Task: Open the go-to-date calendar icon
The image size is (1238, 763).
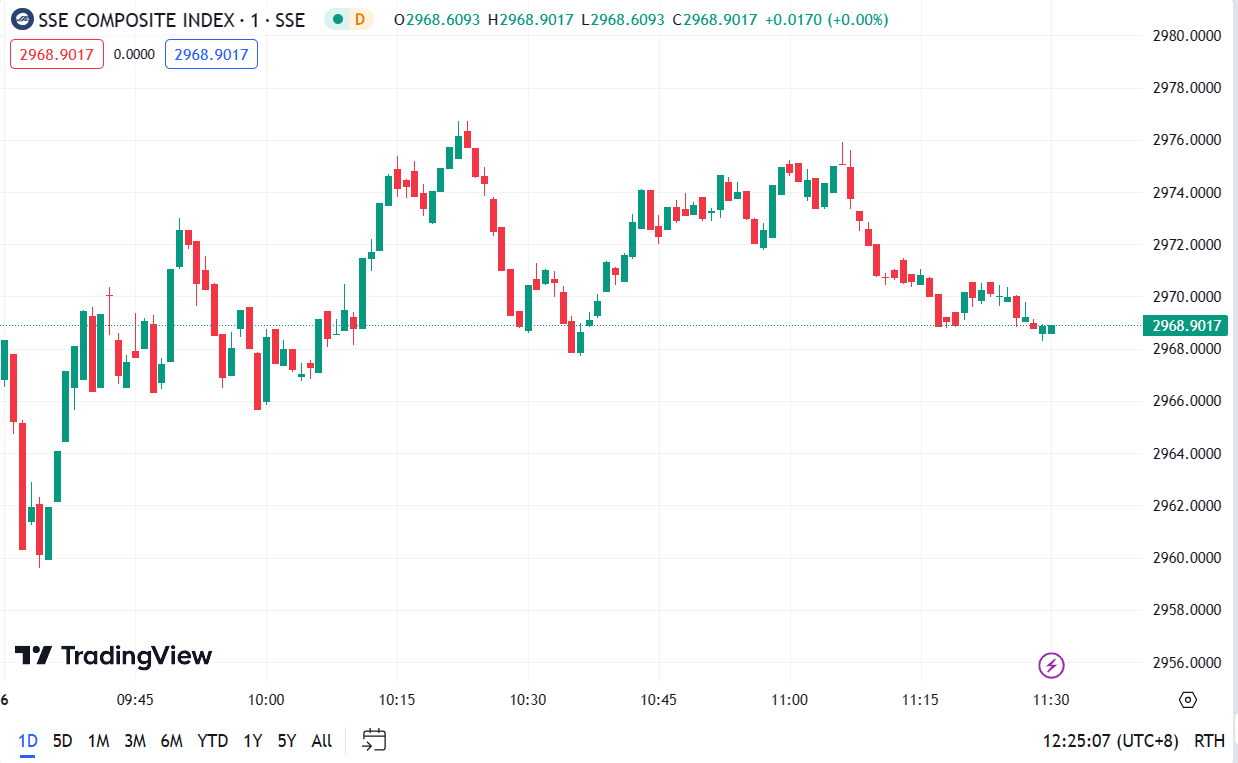Action: coord(374,741)
